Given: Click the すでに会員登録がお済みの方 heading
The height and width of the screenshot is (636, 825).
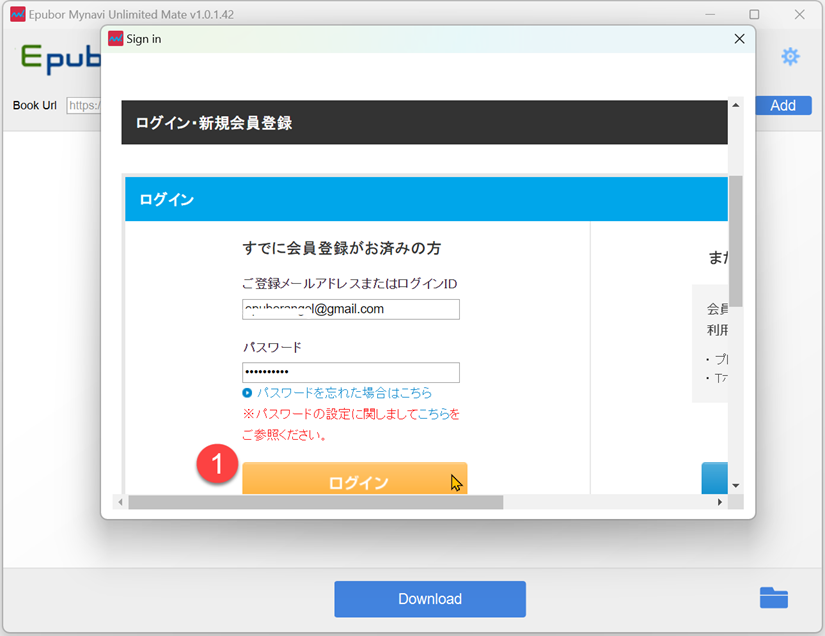Looking at the screenshot, I should (x=341, y=248).
